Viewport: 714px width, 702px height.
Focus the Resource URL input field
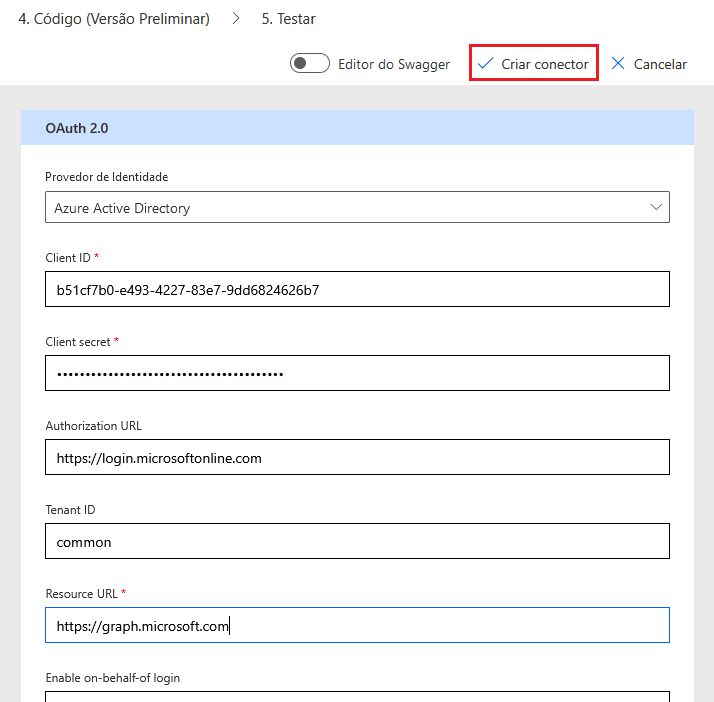[357, 626]
